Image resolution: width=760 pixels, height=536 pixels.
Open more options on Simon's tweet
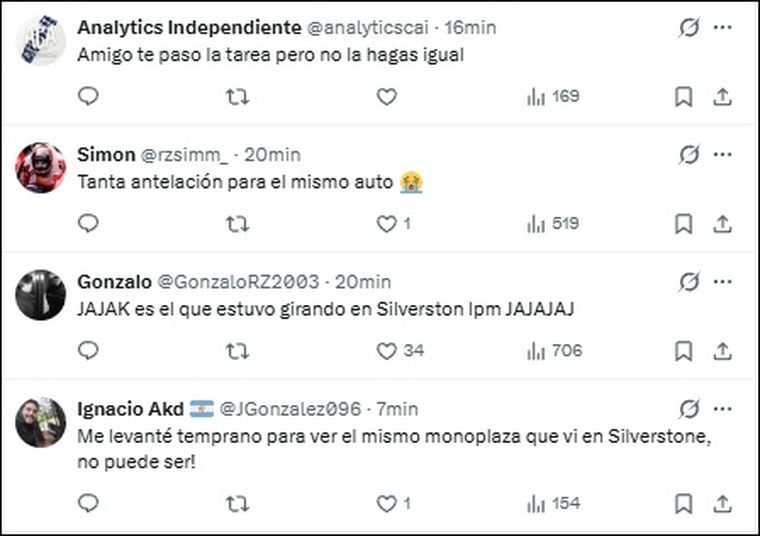point(723,155)
